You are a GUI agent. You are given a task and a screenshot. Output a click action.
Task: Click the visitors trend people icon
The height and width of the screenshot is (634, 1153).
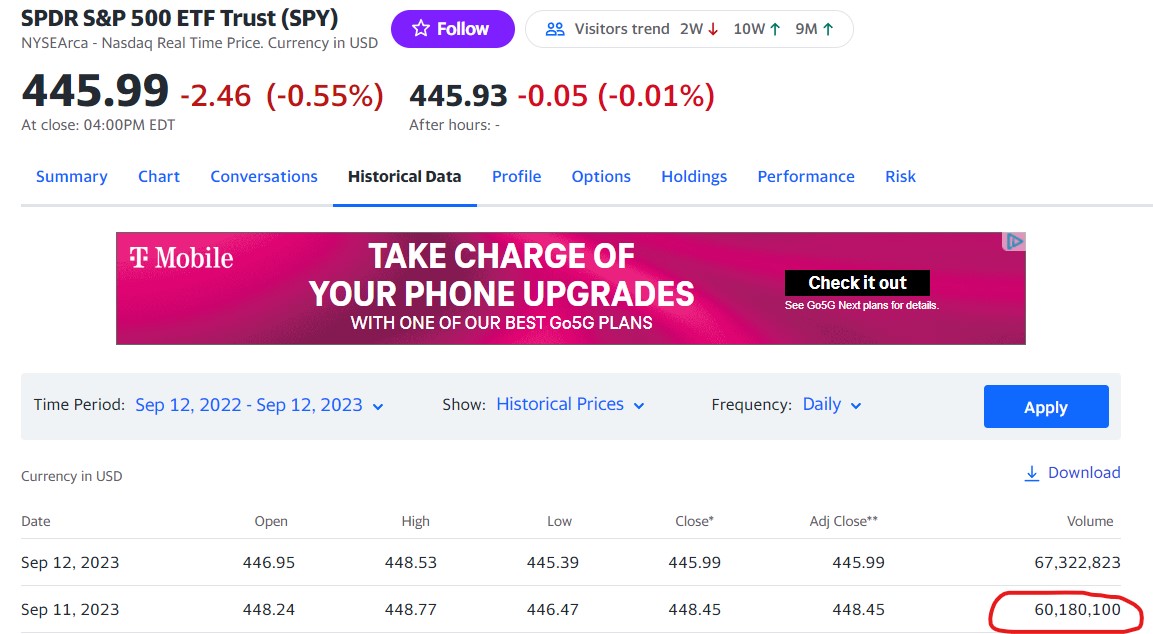[555, 29]
